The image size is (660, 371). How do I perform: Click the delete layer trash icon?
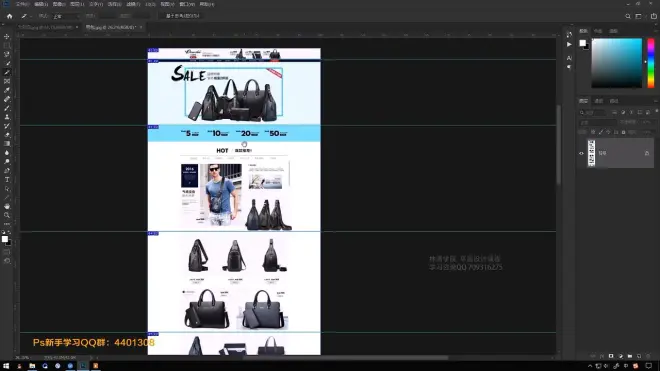(648, 356)
